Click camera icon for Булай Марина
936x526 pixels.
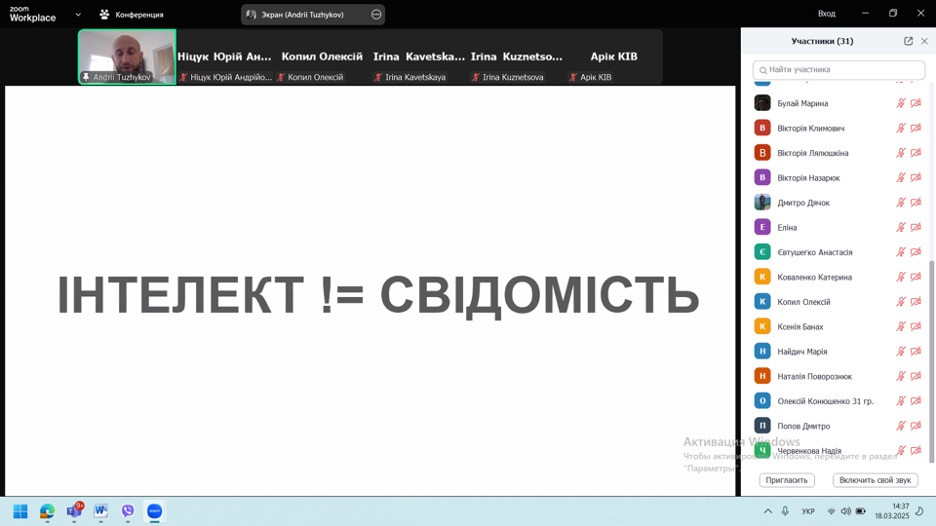(916, 103)
